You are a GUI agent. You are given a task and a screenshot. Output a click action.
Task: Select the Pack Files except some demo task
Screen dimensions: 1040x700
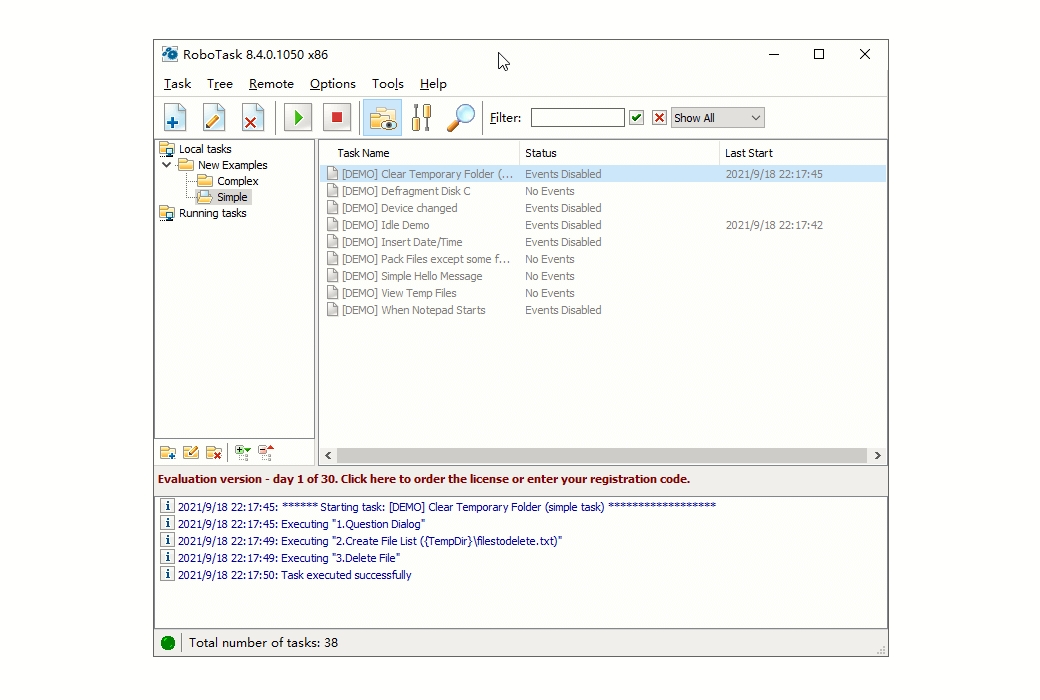coord(603,259)
